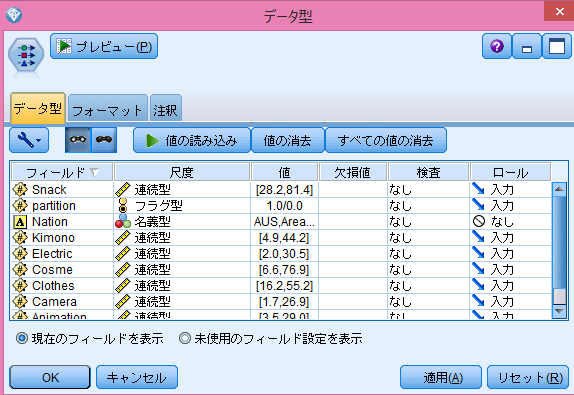The height and width of the screenshot is (395, 574).
Task: Click the Cosme field number icon
Action: pos(20,269)
